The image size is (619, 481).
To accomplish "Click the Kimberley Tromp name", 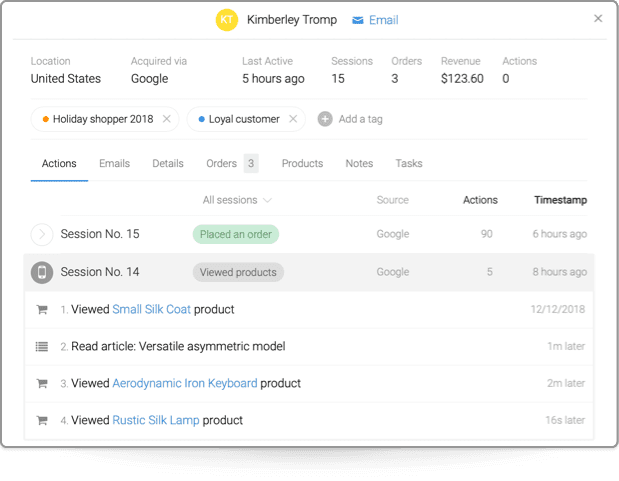I will (x=292, y=20).
